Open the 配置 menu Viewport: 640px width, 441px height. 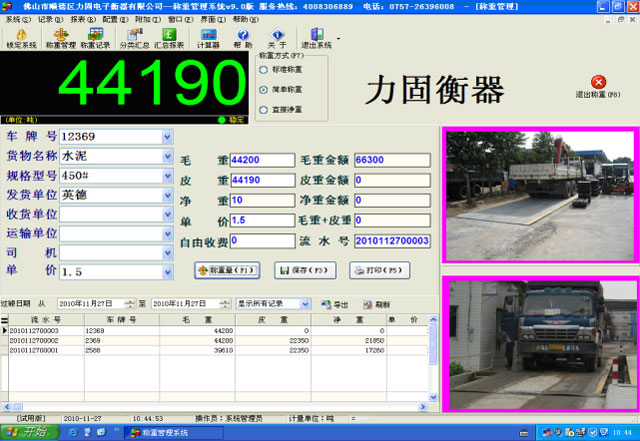coord(113,19)
